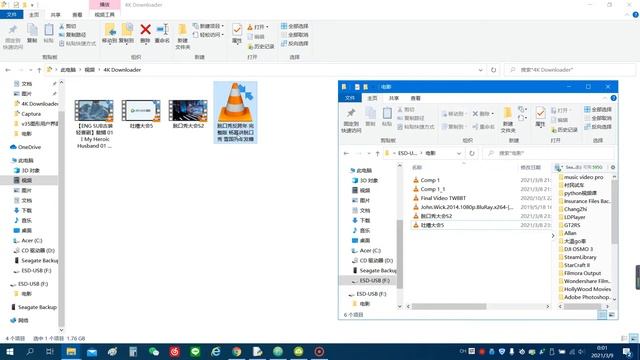640x360 pixels.
Task: Click Cut (剪切) in 4K Downloader ribbon
Action: click(68, 26)
